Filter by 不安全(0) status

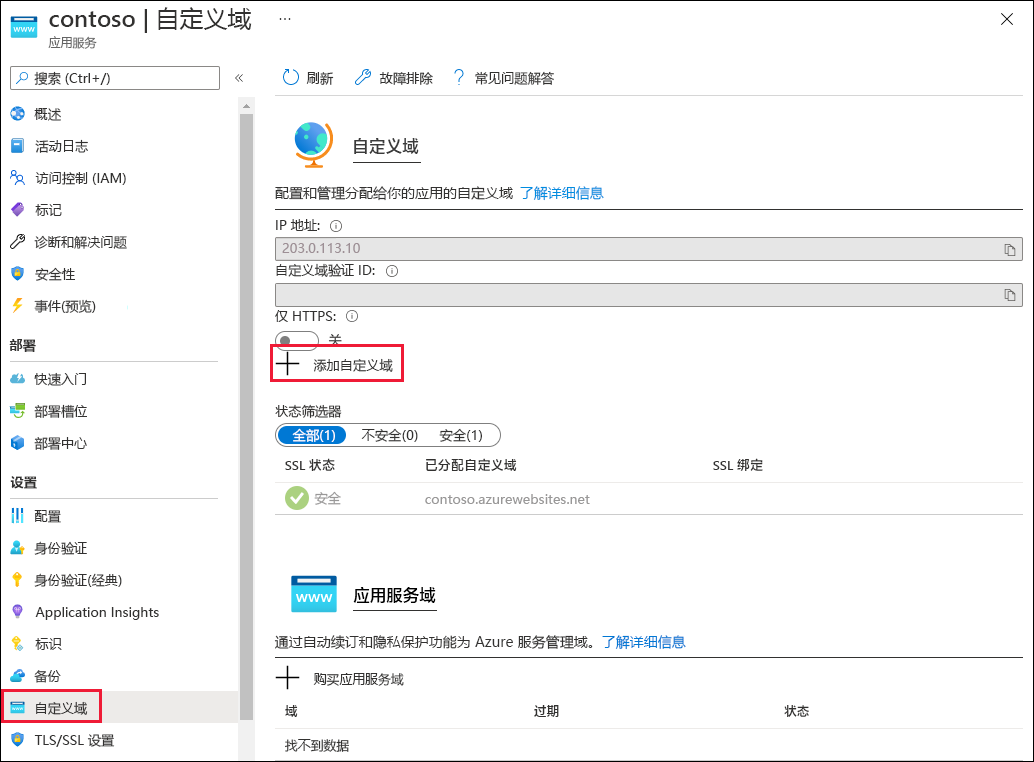tap(390, 435)
